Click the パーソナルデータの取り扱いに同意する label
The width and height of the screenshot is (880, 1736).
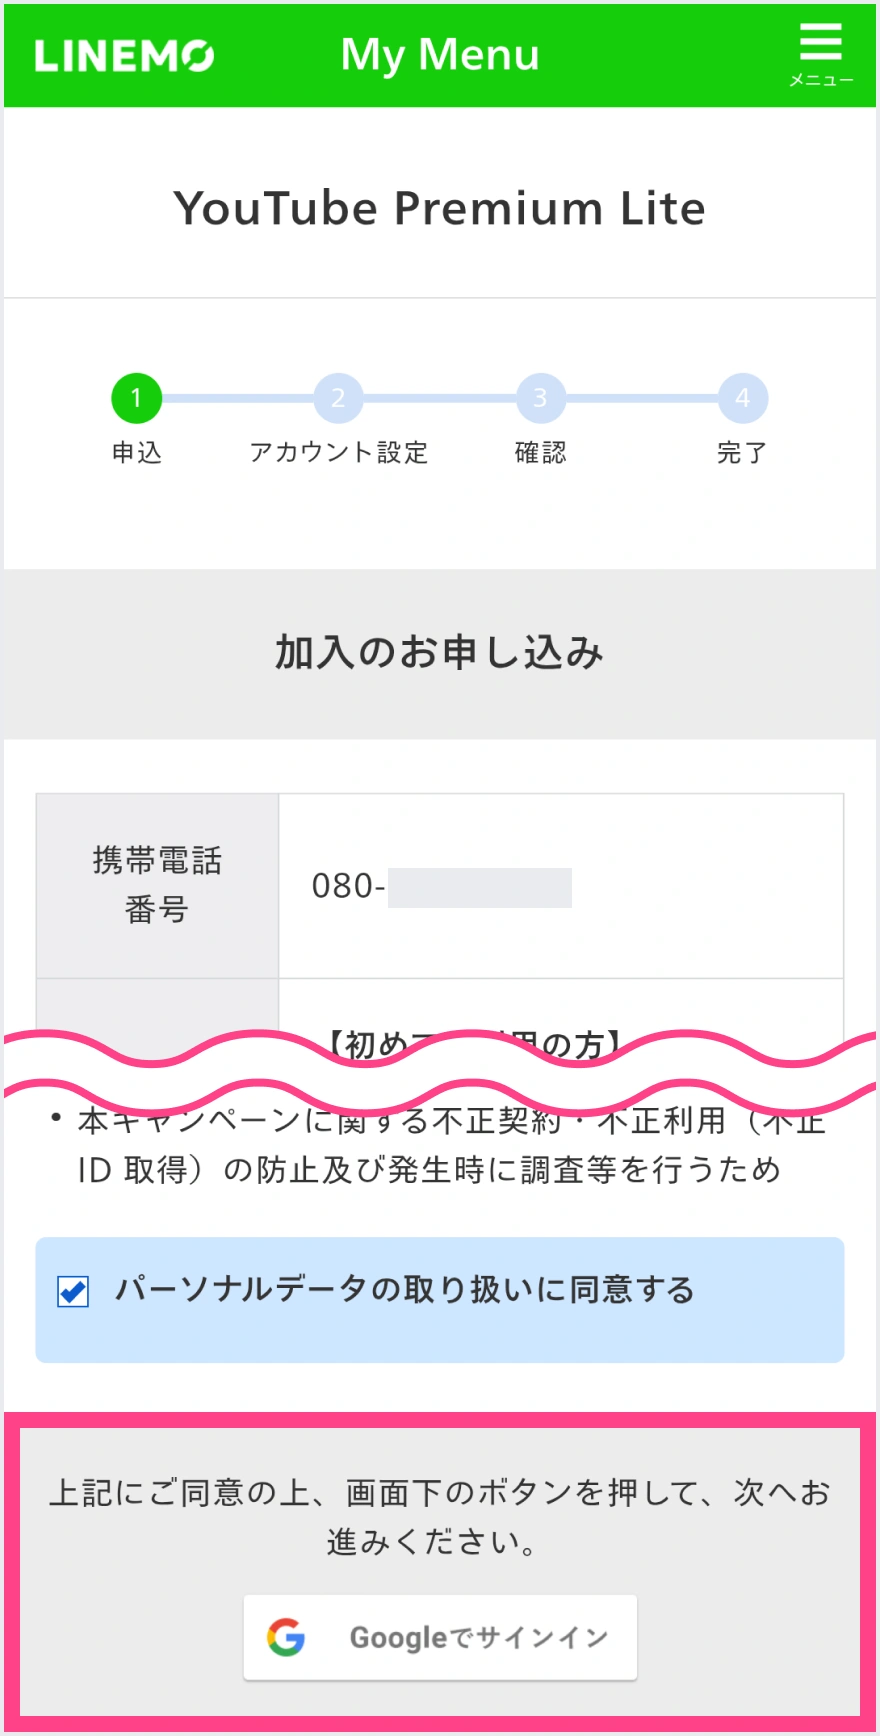point(404,1290)
